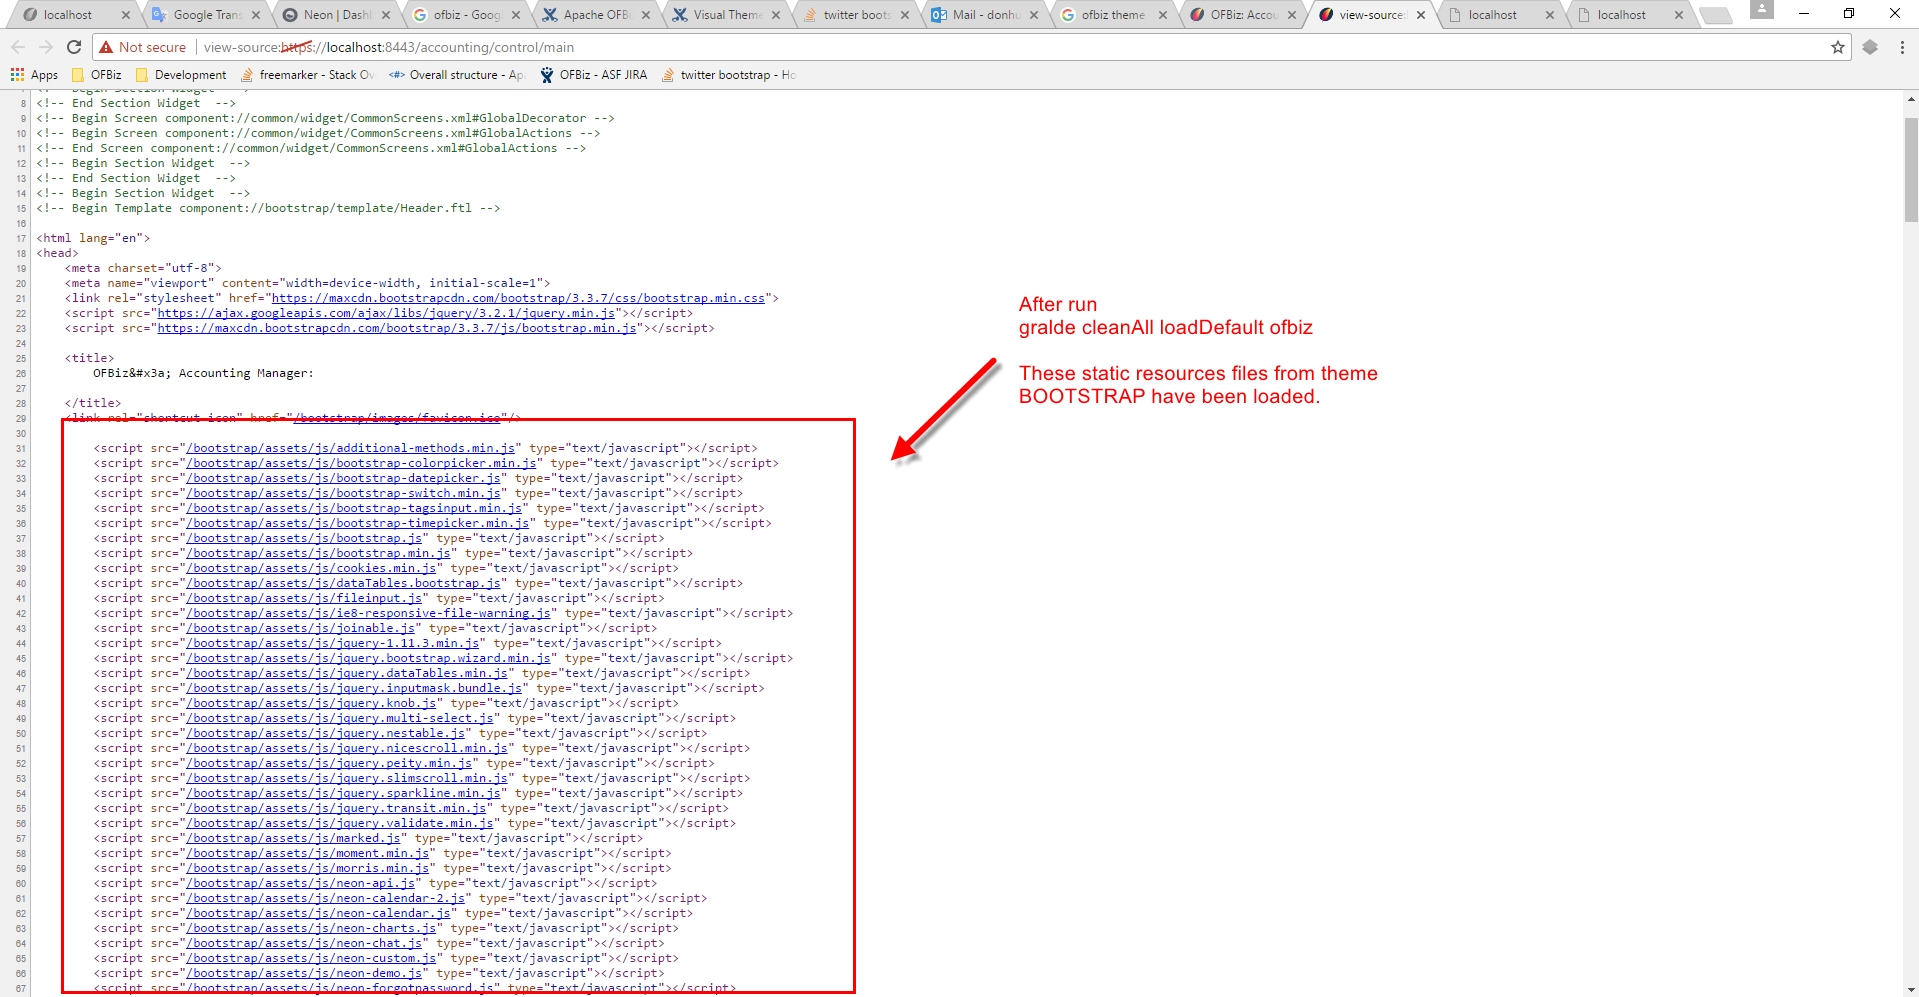Open the bootstrap-switch.min.js link
1919x997 pixels.
pos(343,493)
